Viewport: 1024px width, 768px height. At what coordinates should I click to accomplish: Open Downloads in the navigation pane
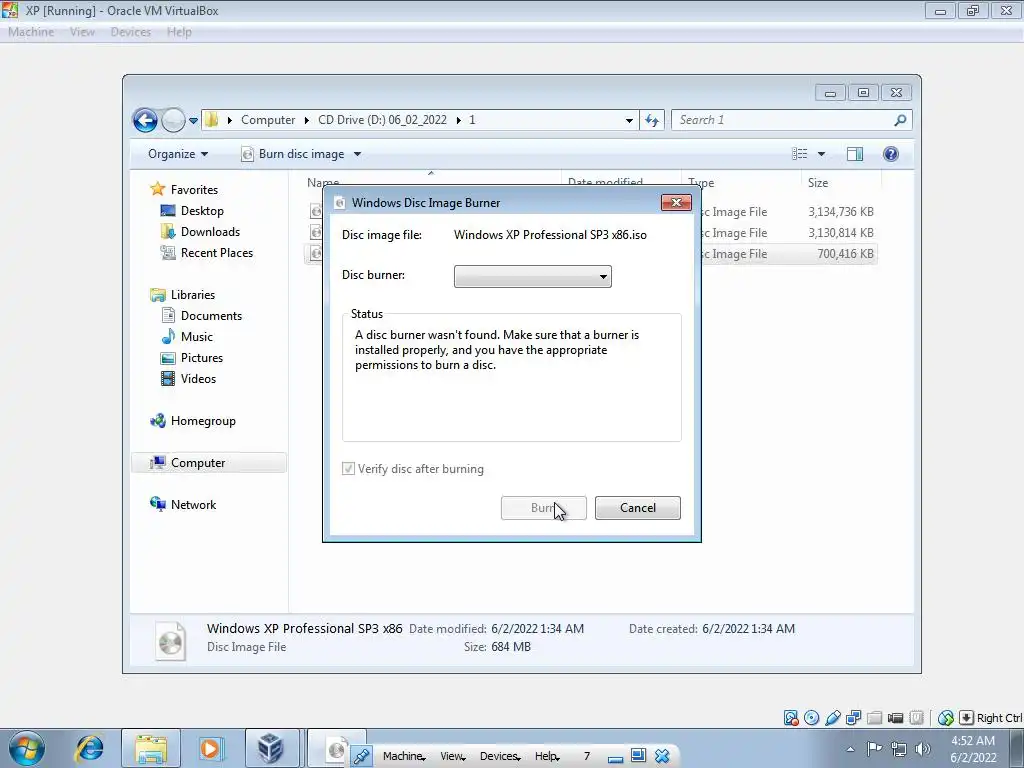tap(210, 232)
